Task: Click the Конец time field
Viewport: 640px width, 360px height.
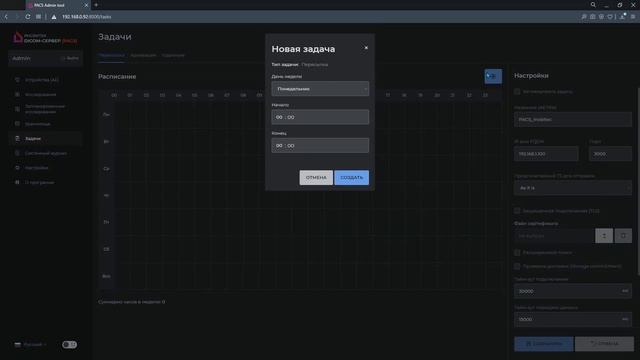Action: [x=320, y=145]
